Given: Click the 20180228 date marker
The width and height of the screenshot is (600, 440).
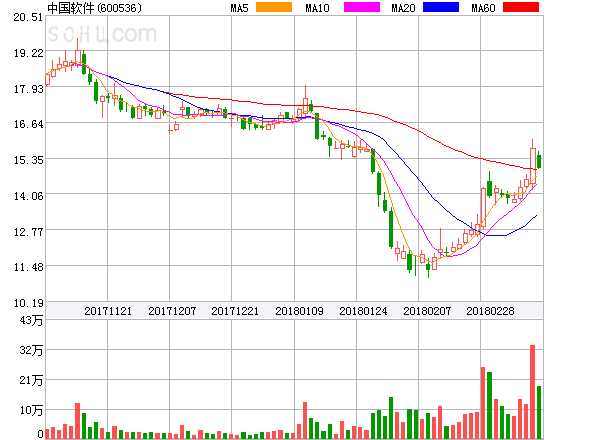Looking at the screenshot, I should coord(490,311).
